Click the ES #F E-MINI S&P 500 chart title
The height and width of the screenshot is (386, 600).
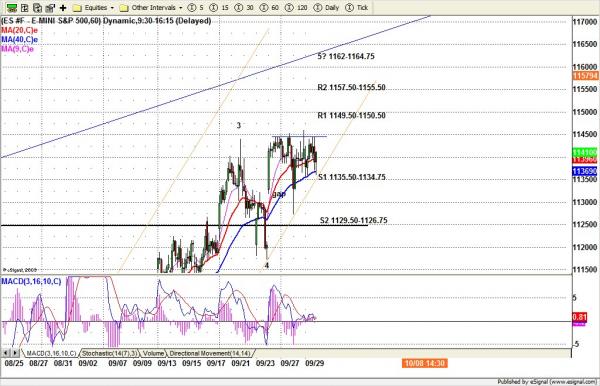(106, 21)
